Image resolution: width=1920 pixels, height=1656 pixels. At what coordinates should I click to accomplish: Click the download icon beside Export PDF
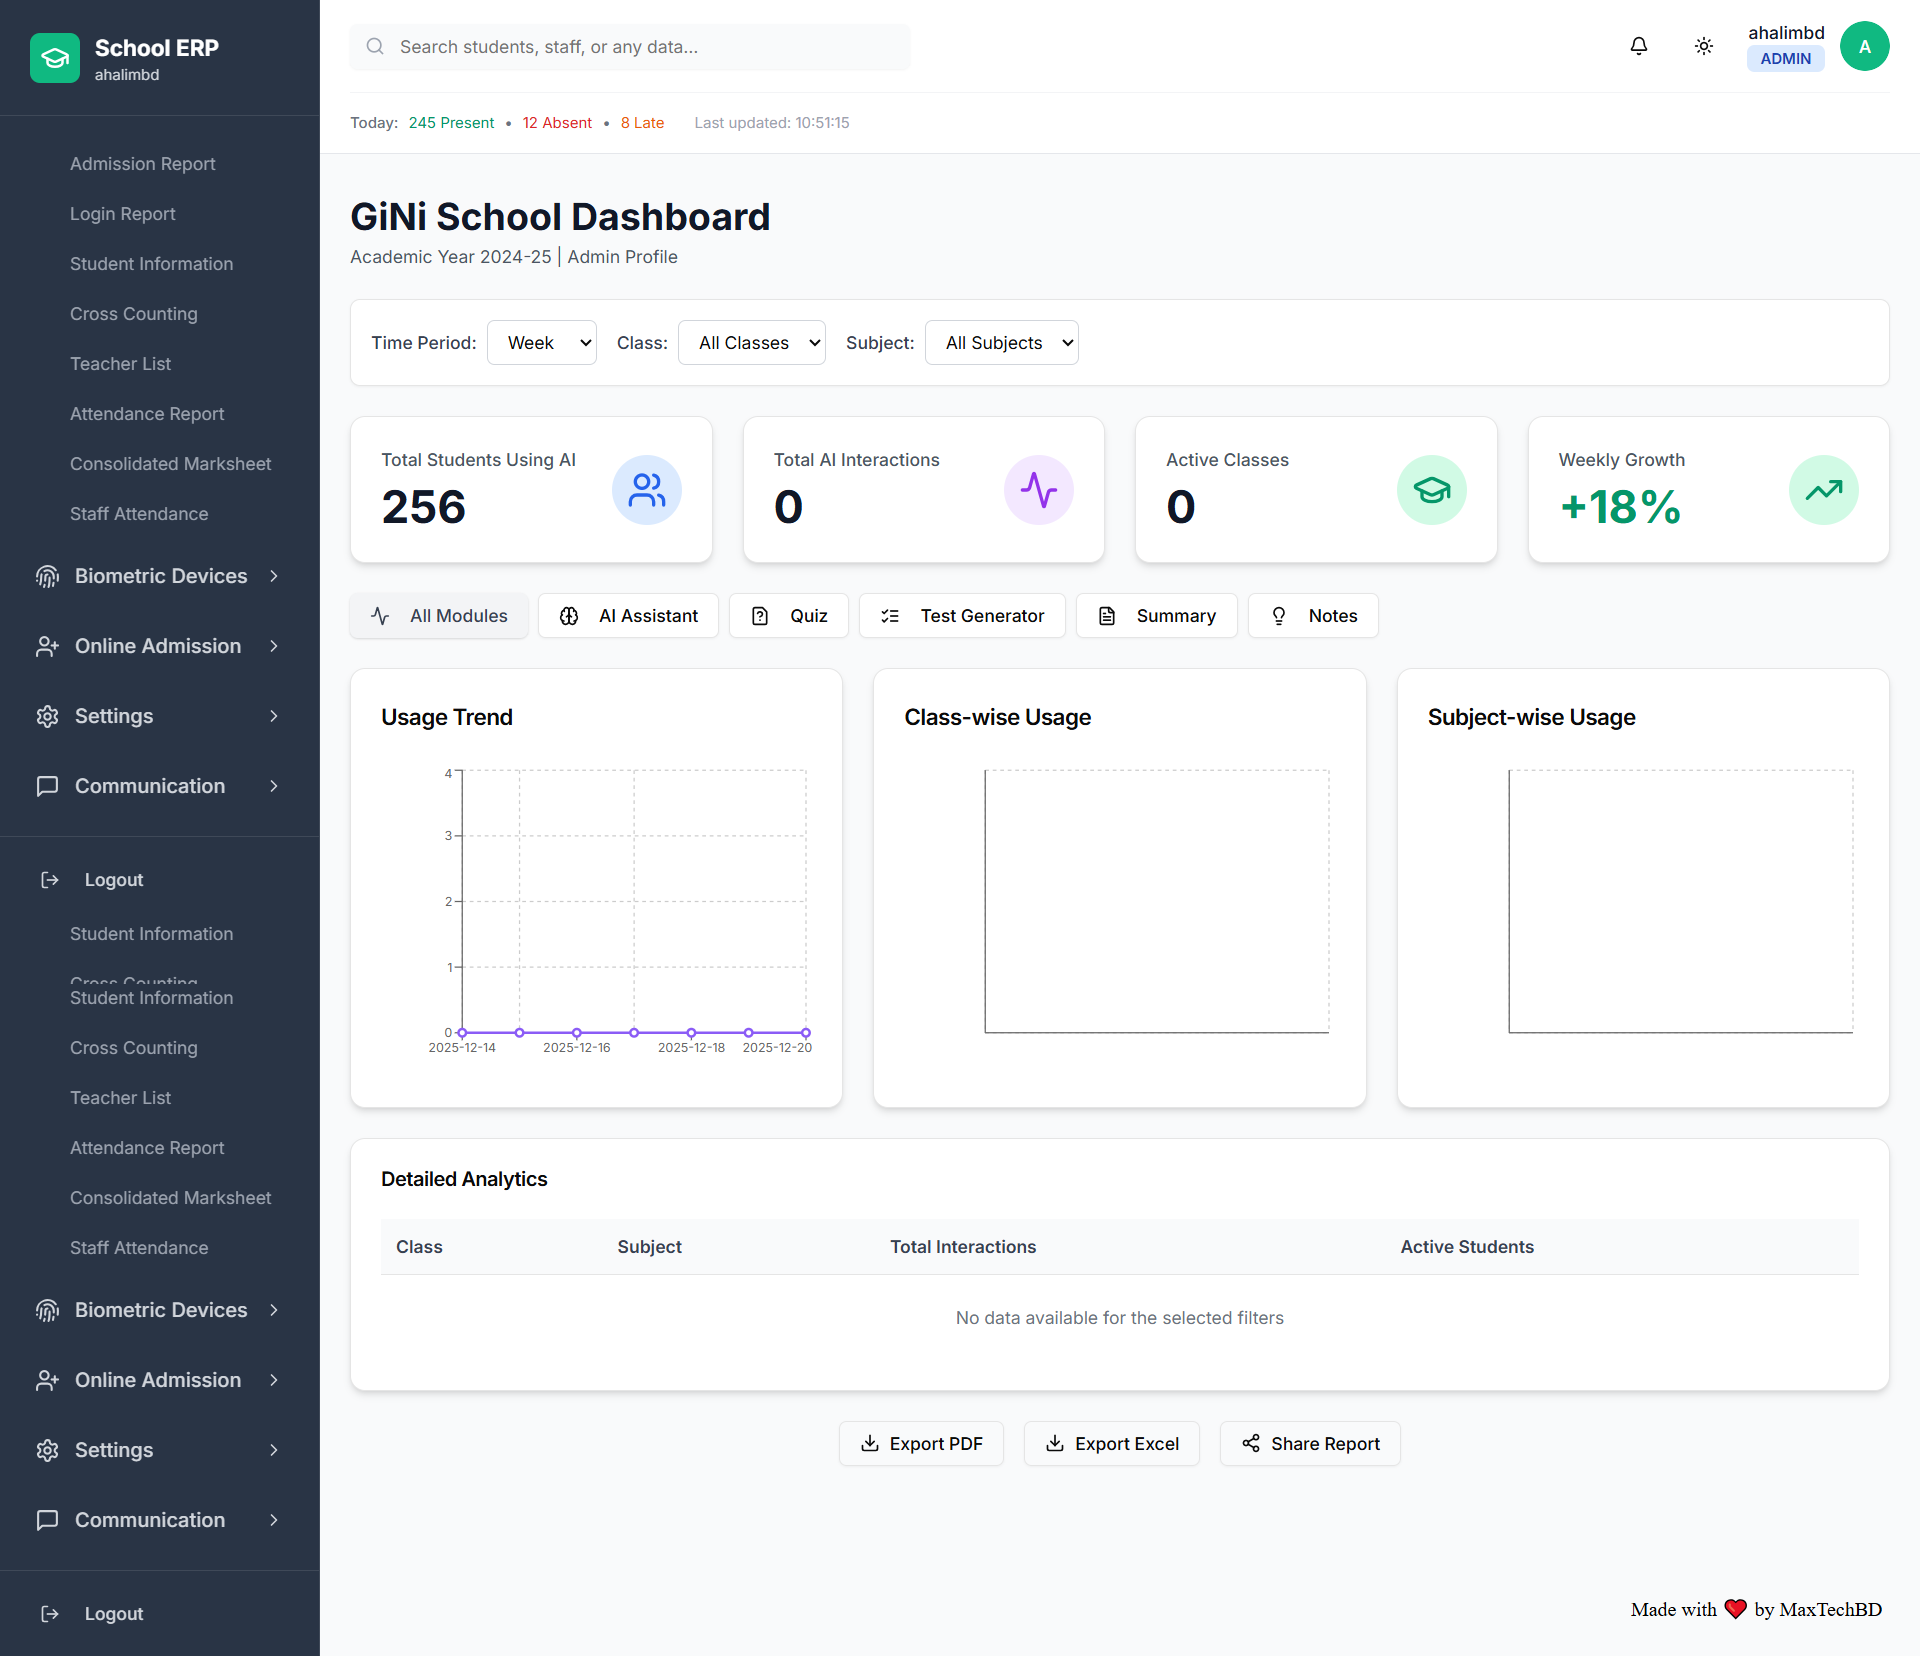pos(870,1443)
